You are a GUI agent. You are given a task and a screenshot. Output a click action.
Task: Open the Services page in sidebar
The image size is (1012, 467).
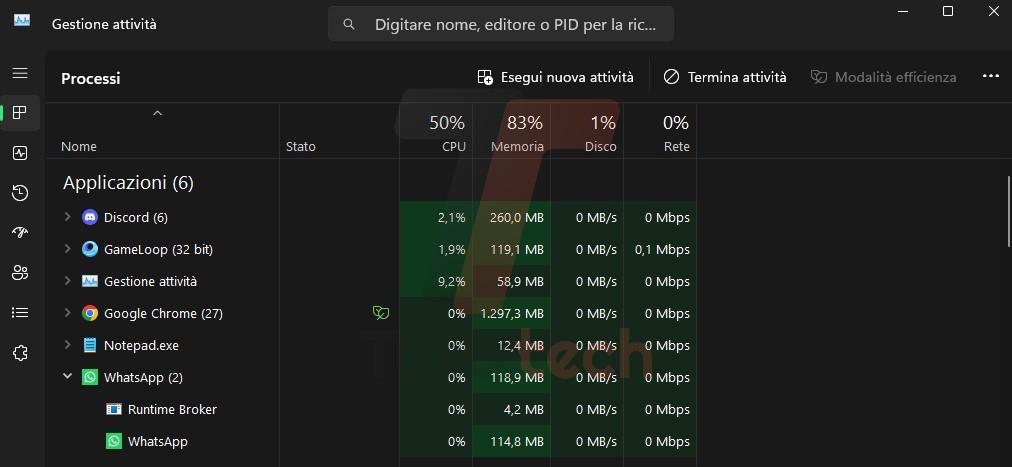click(x=19, y=353)
